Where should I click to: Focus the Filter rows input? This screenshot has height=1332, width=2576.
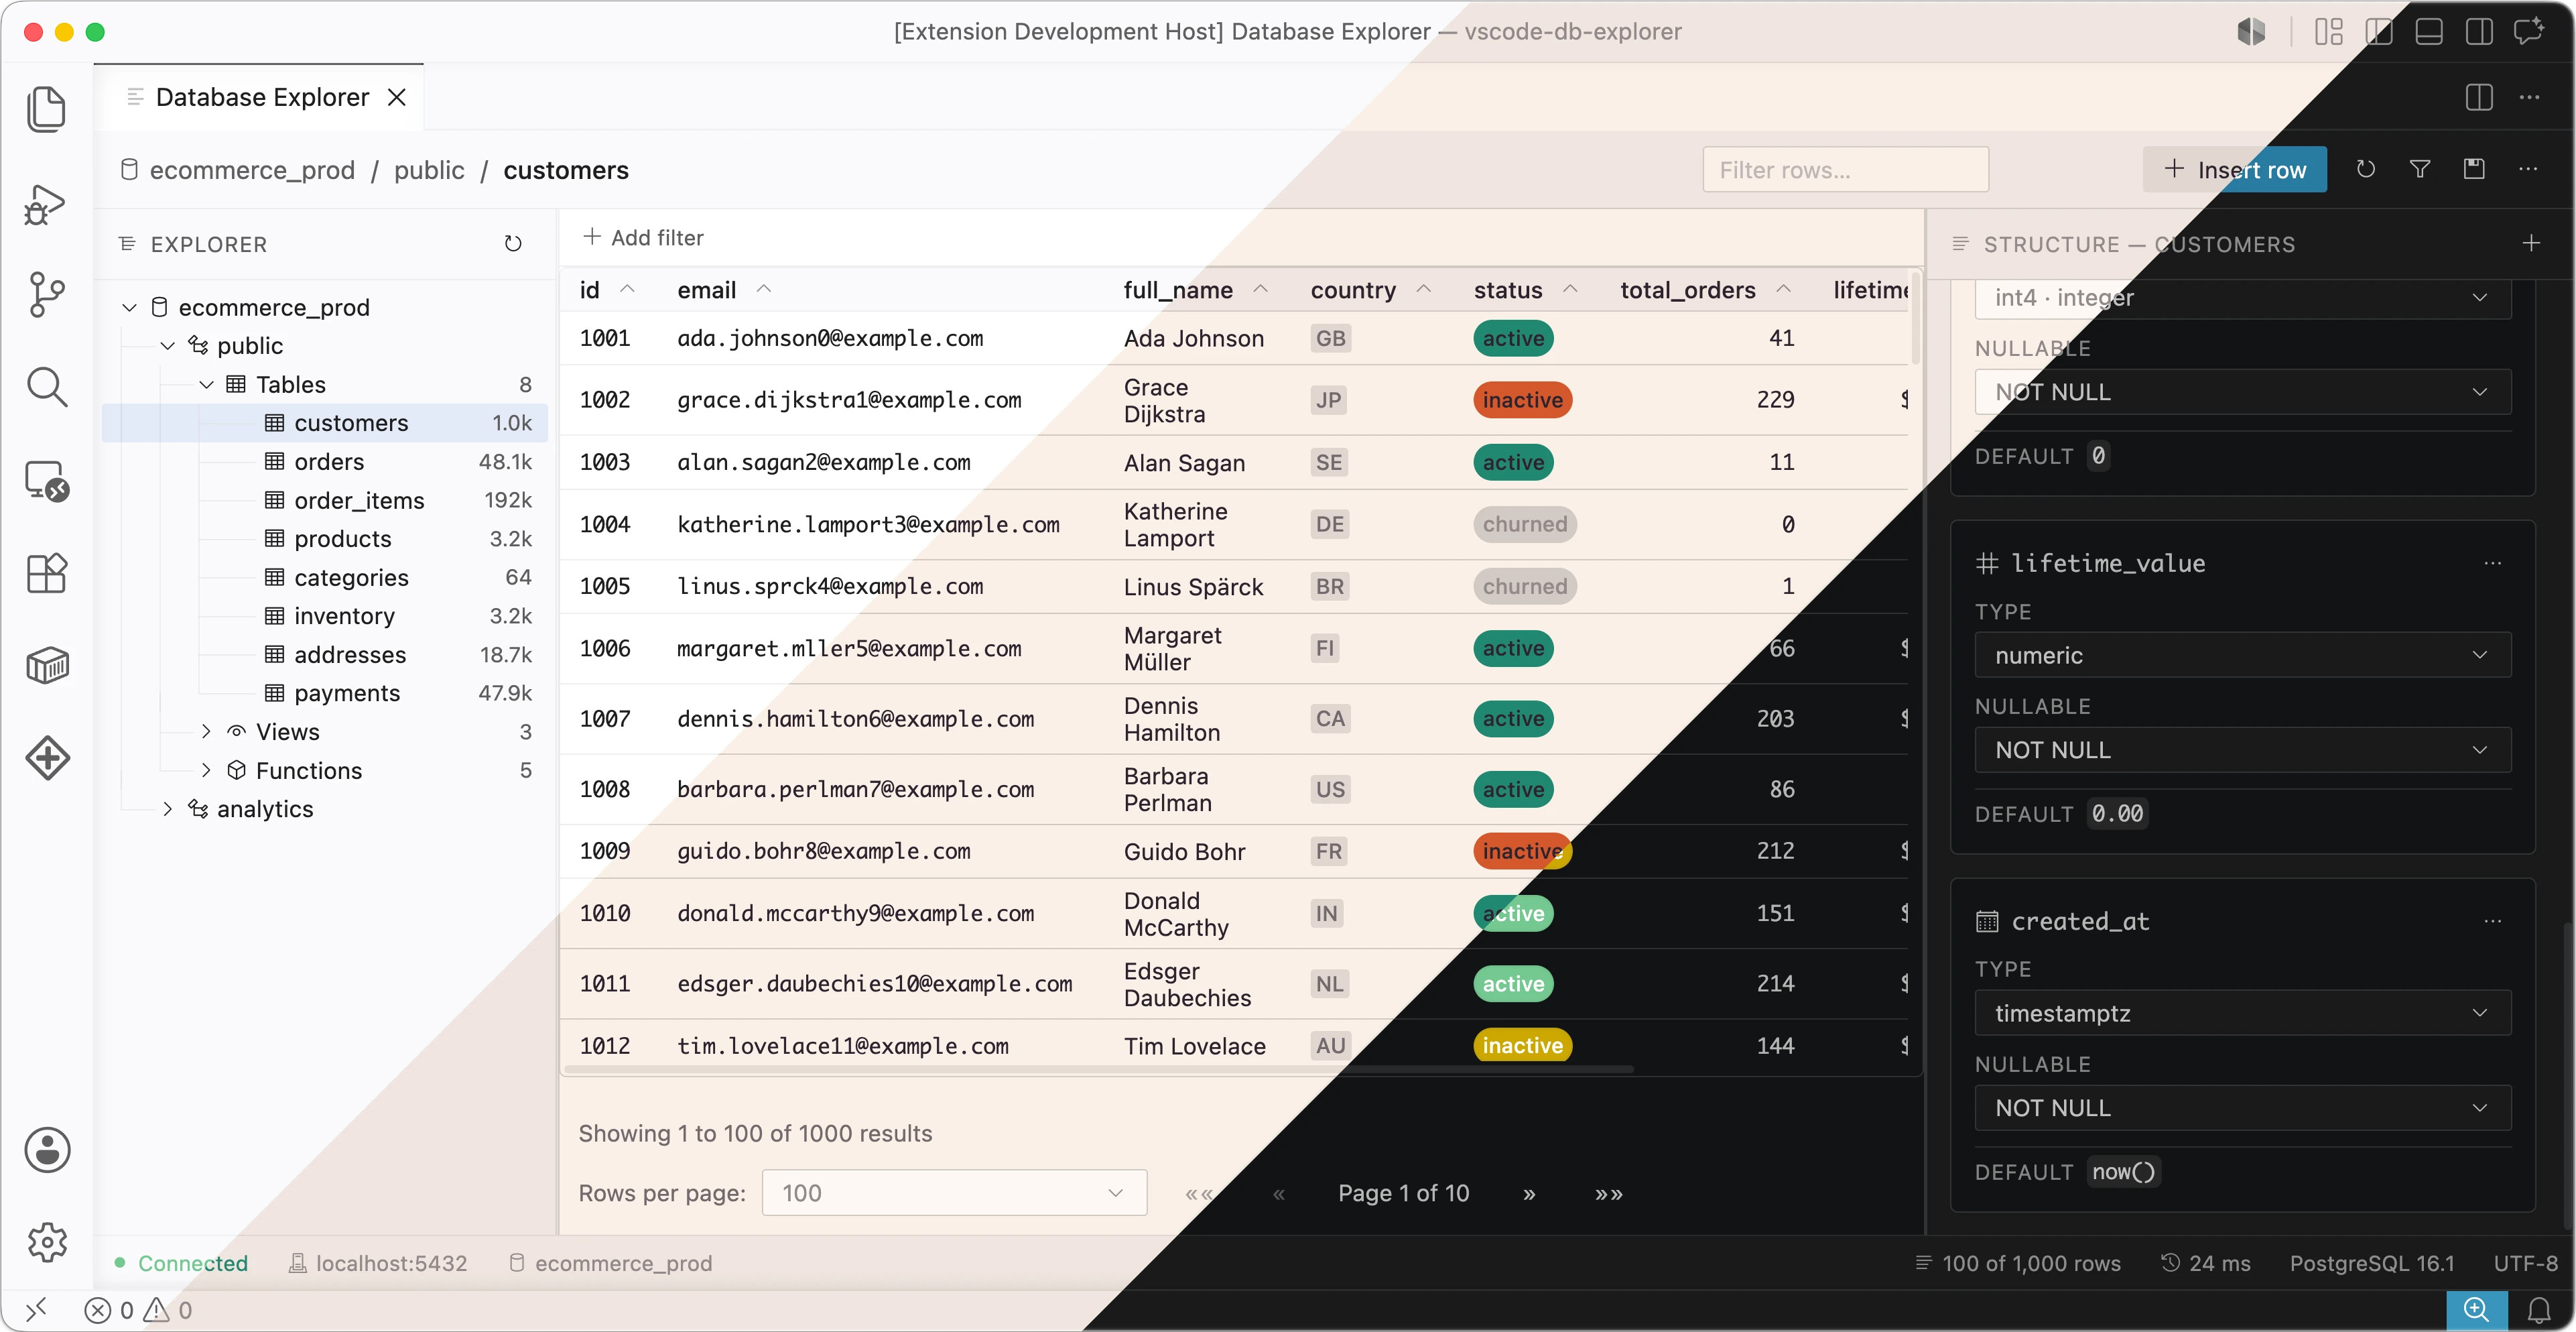1845,170
